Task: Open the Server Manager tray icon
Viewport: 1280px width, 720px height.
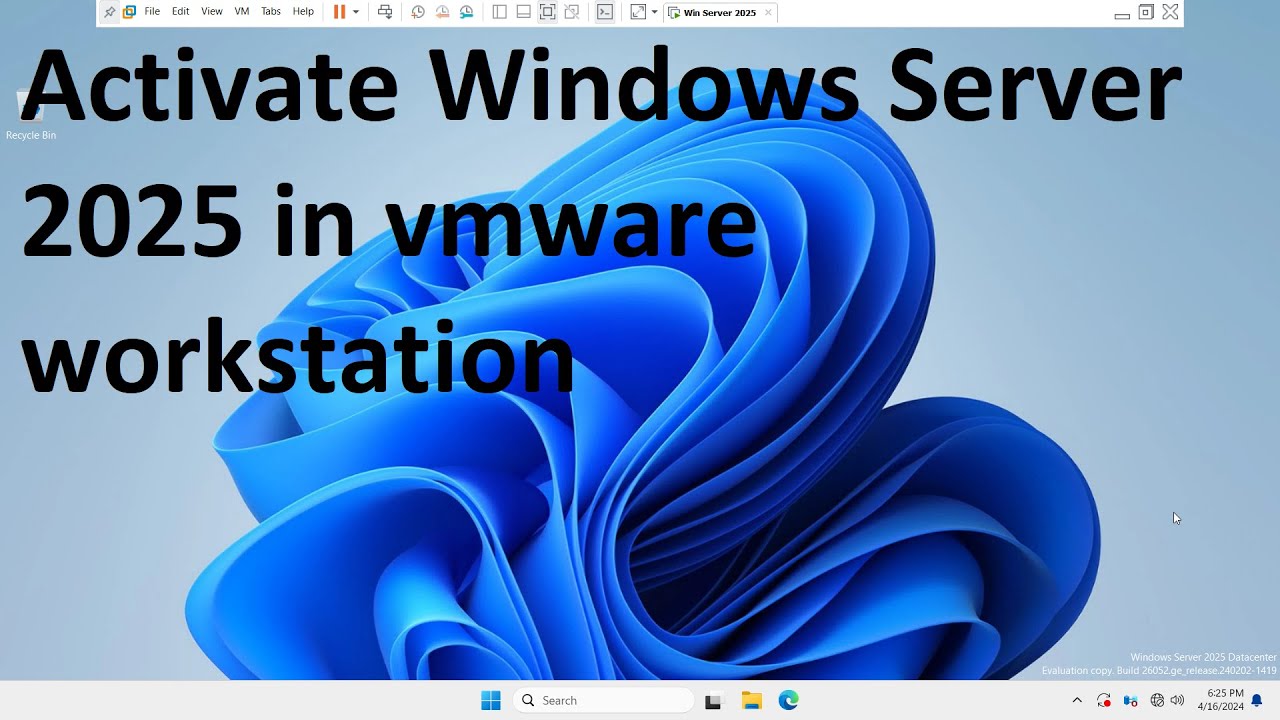Action: [x=1131, y=700]
